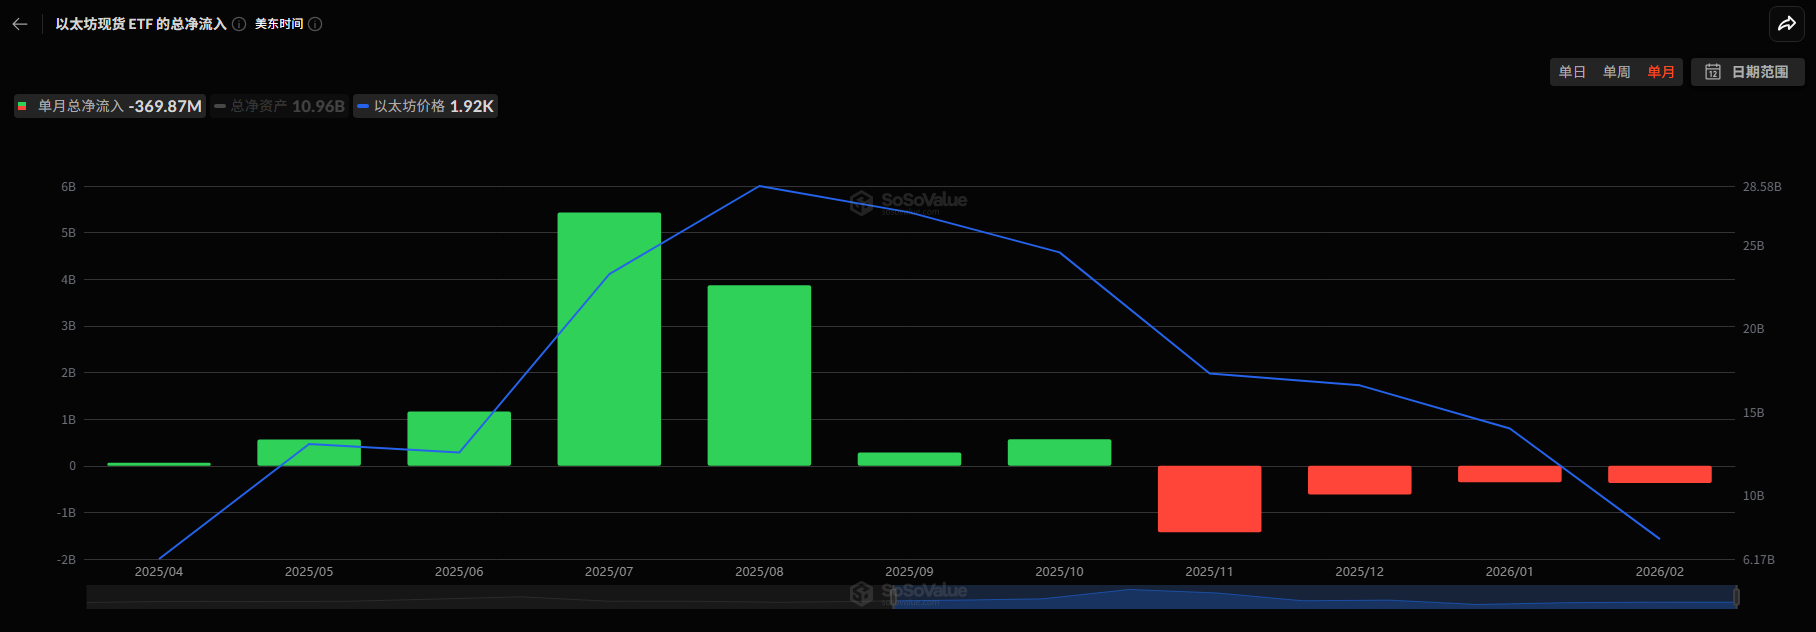Open the 日期范围 date picker

pyautogui.click(x=1747, y=72)
